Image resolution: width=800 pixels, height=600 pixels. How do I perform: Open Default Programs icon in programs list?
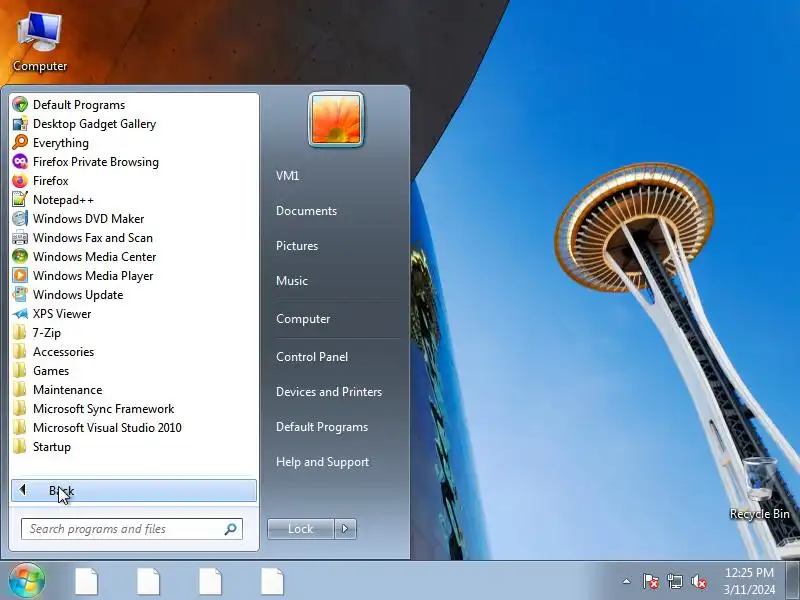(20, 105)
